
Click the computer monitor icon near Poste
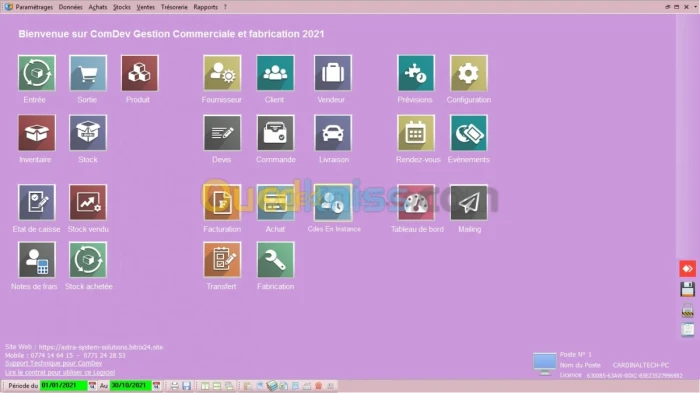click(545, 364)
